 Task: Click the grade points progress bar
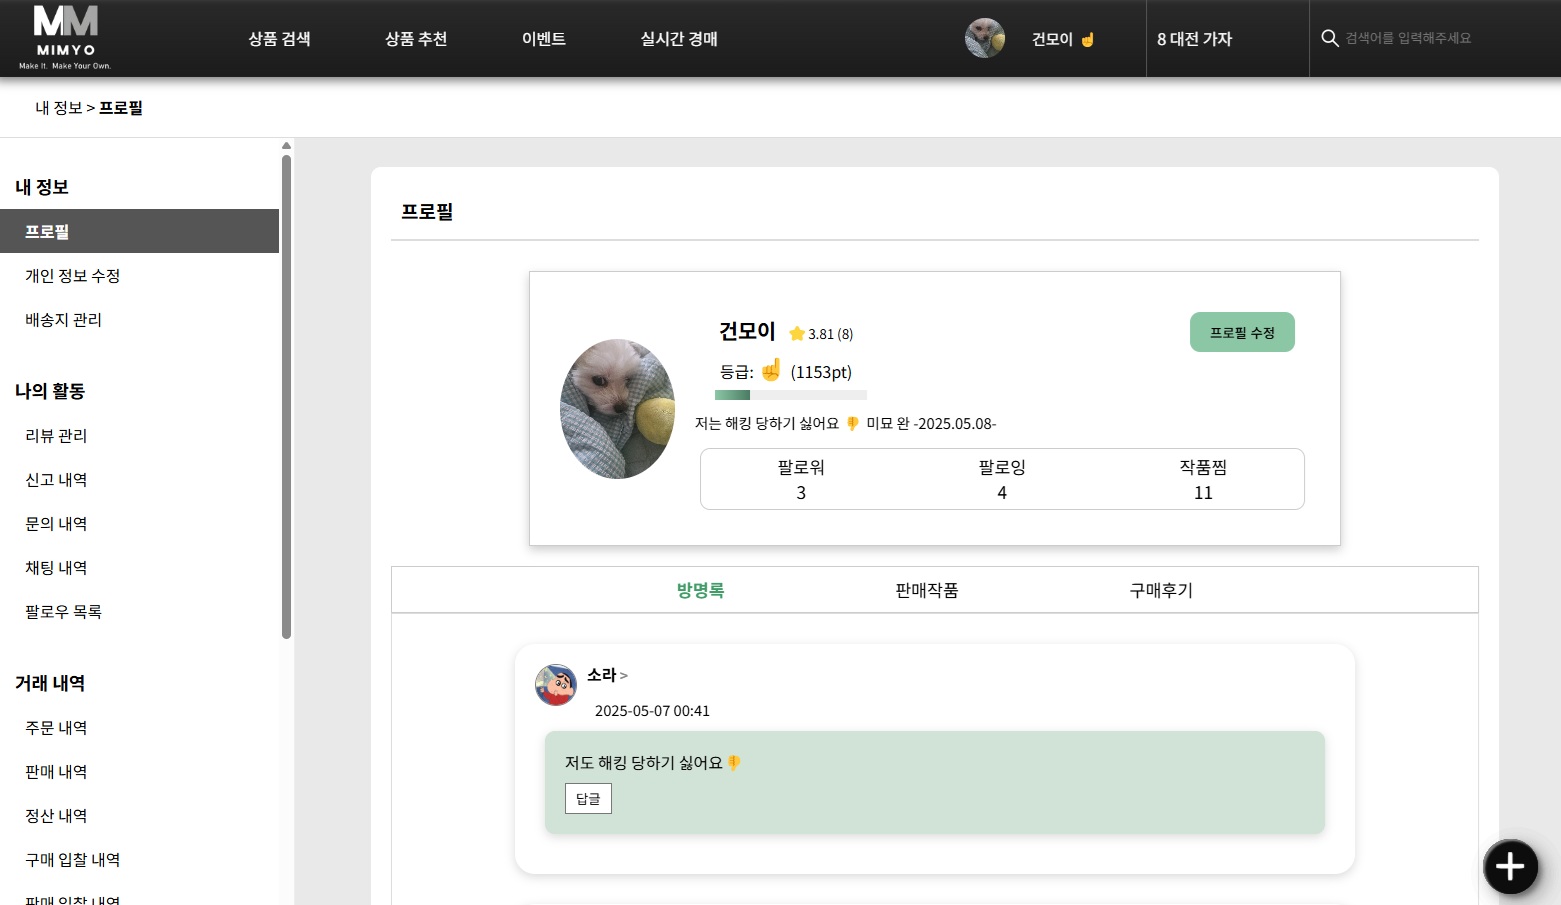point(791,395)
